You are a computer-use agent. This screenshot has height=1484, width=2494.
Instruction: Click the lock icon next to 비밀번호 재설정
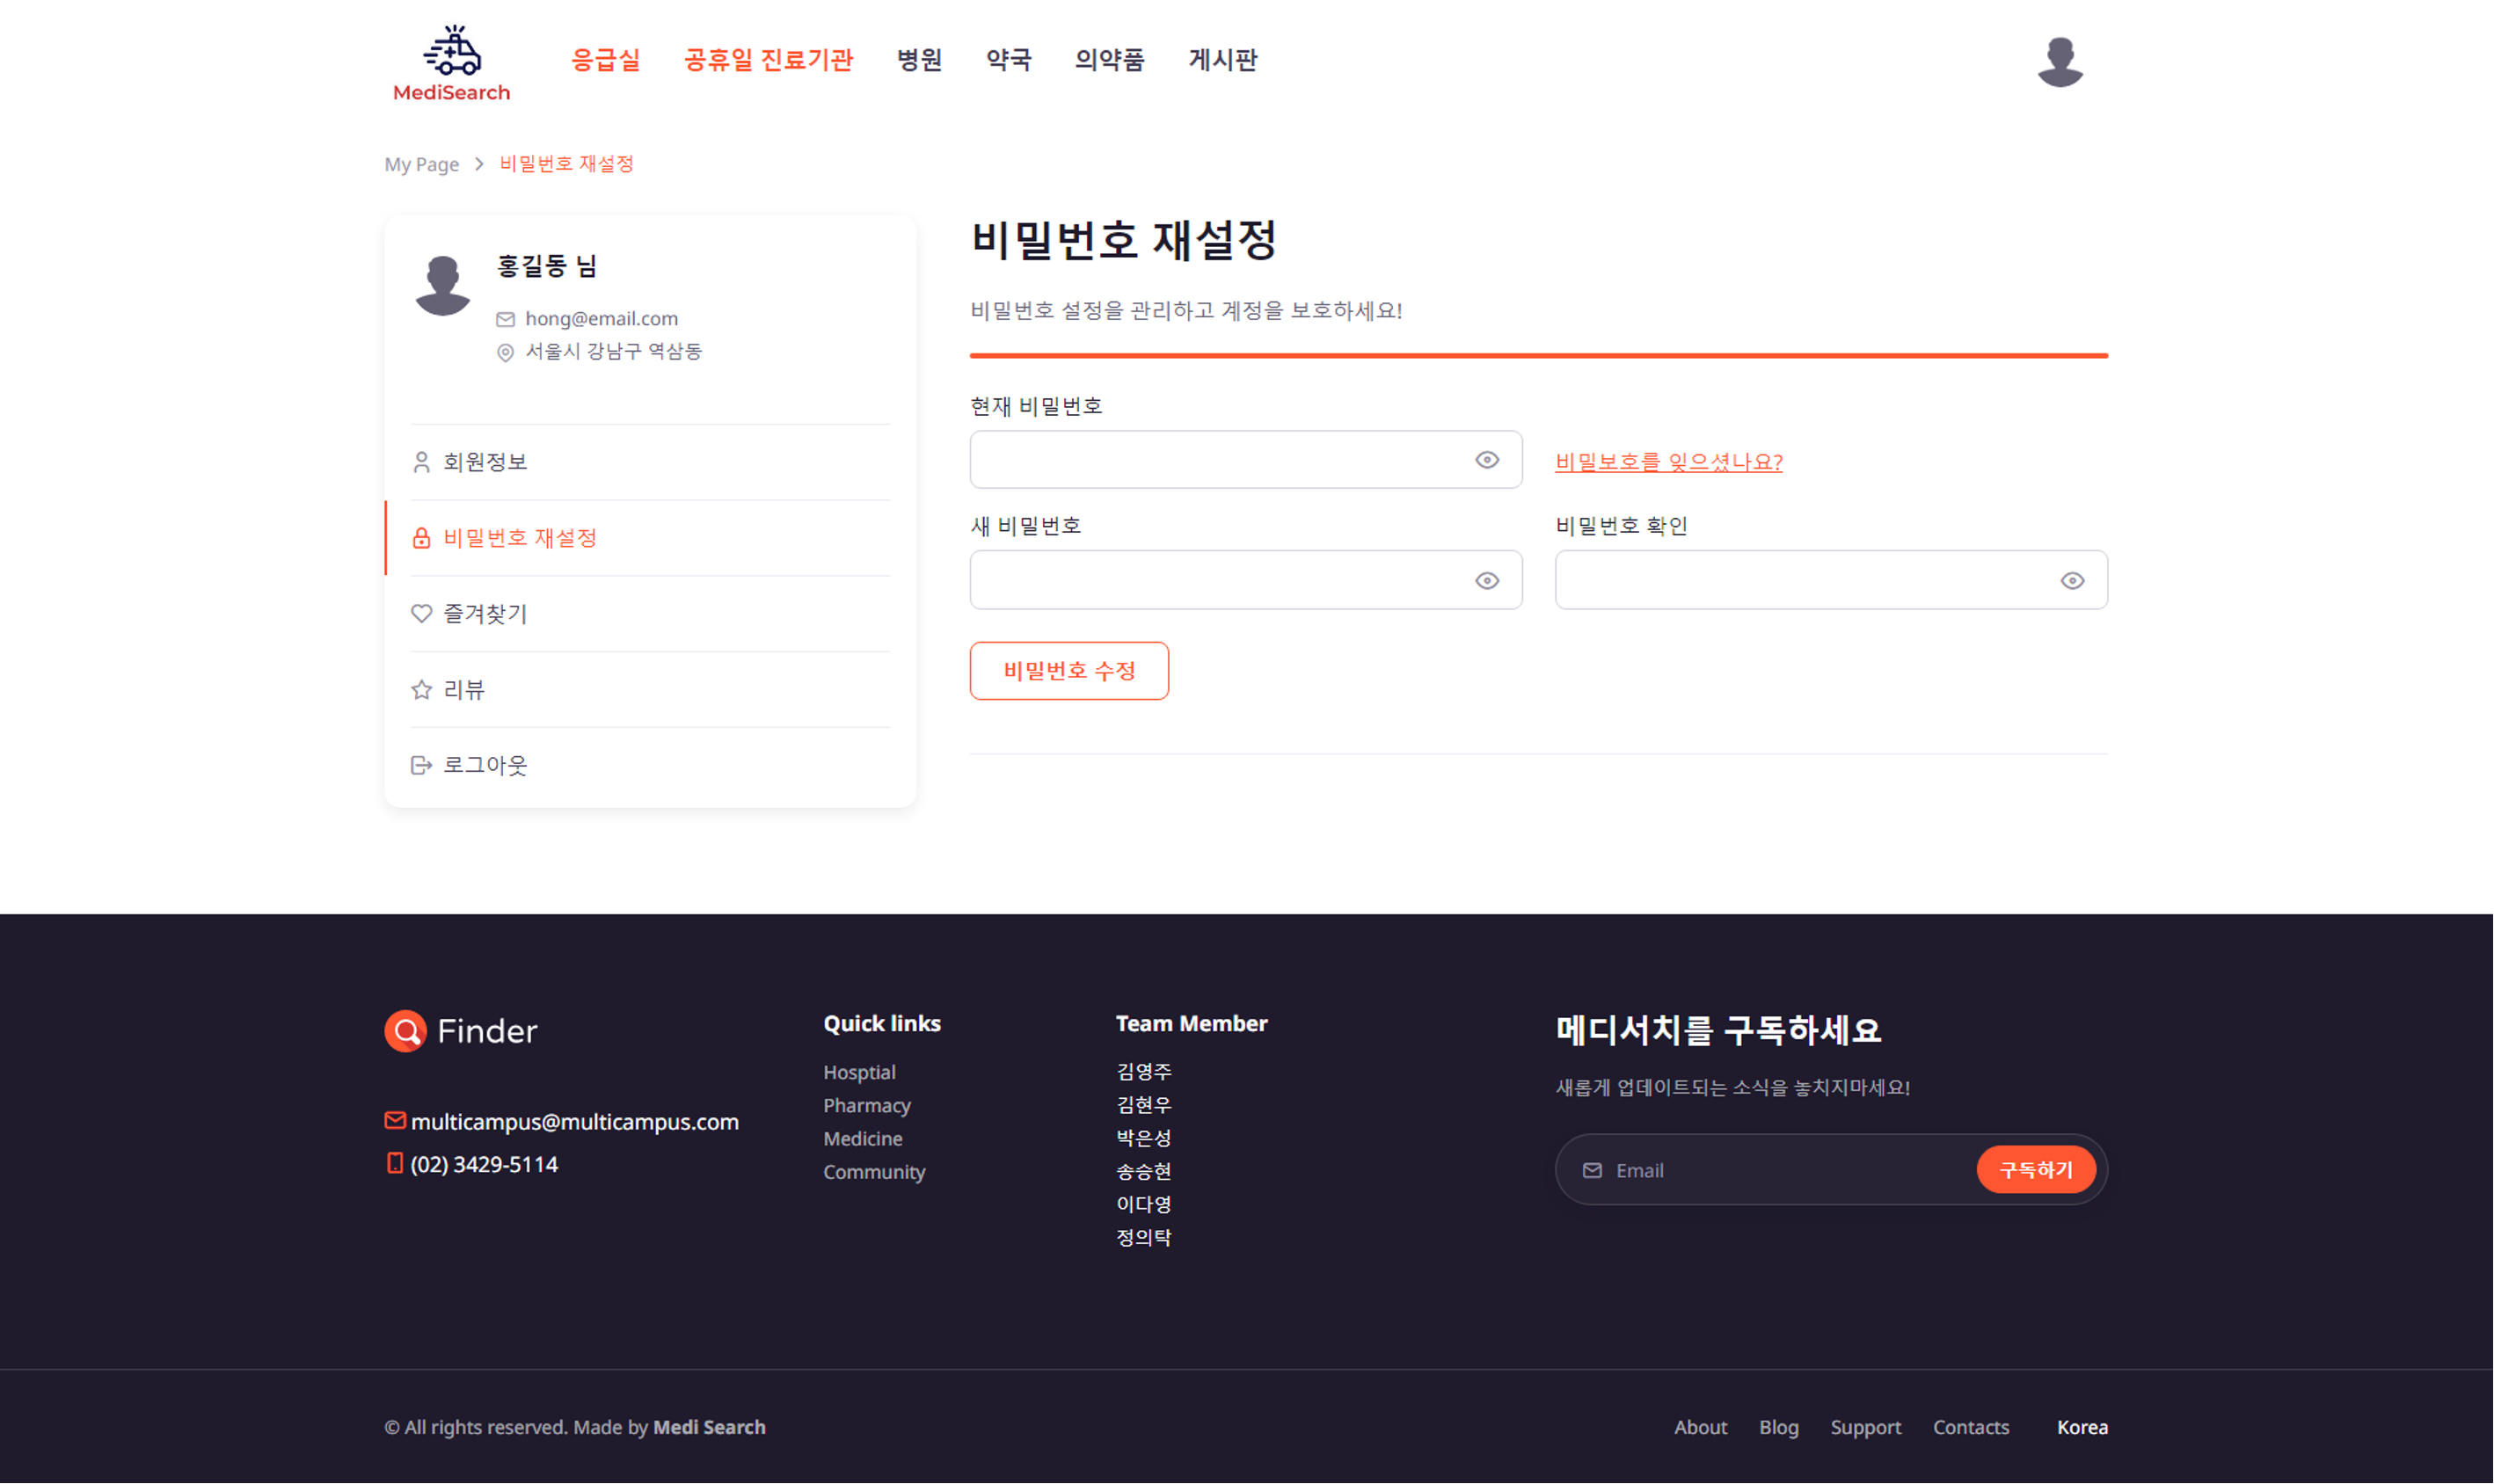(421, 538)
